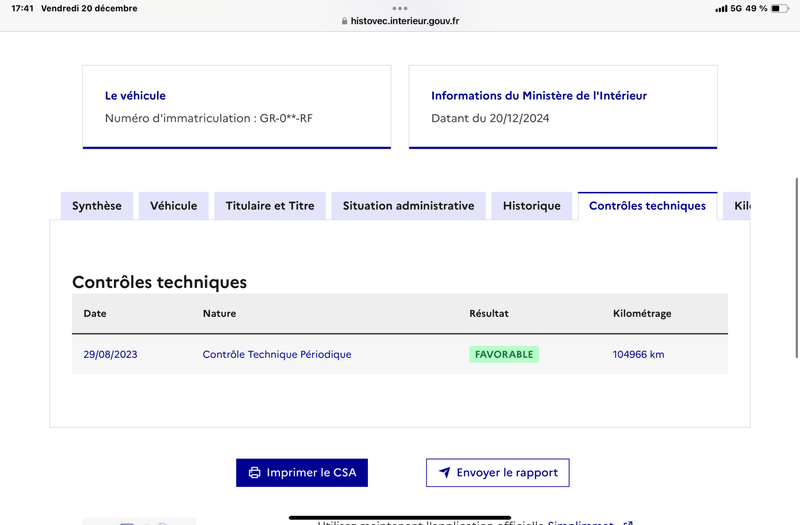Open the partially hidden Kilométrage tab

(737, 206)
